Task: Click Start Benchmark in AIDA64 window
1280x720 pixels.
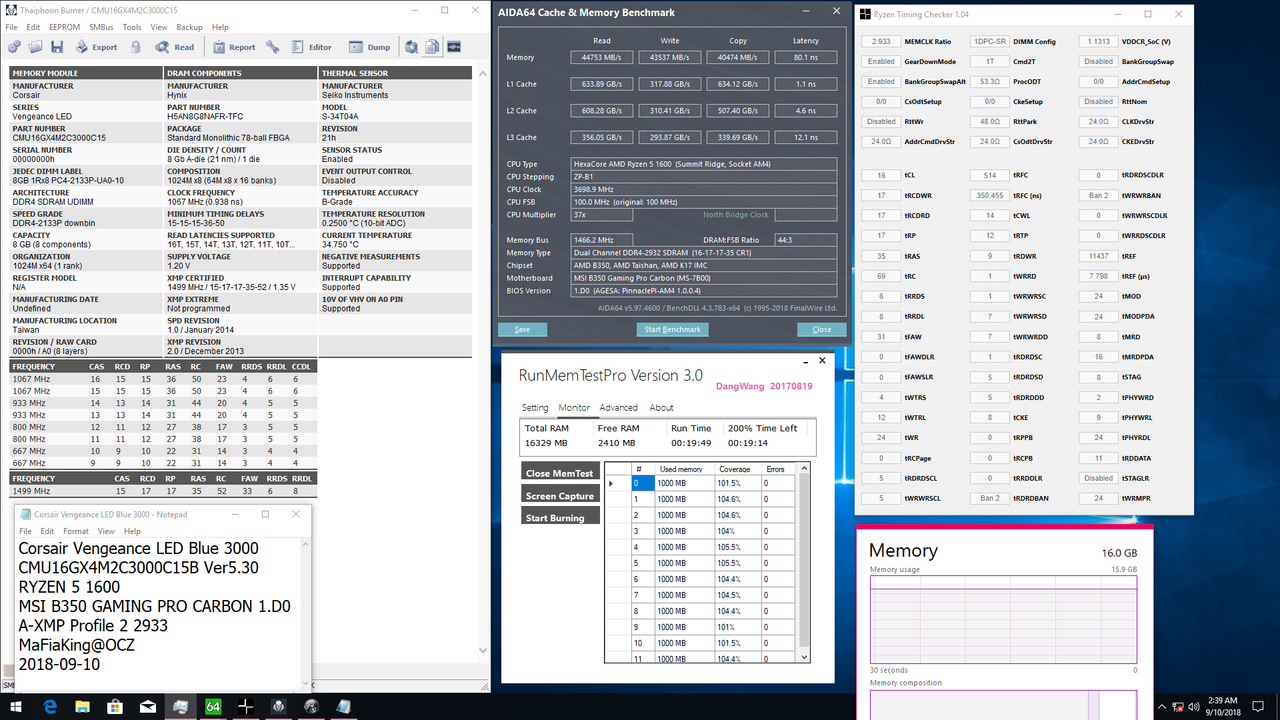Action: coord(674,329)
